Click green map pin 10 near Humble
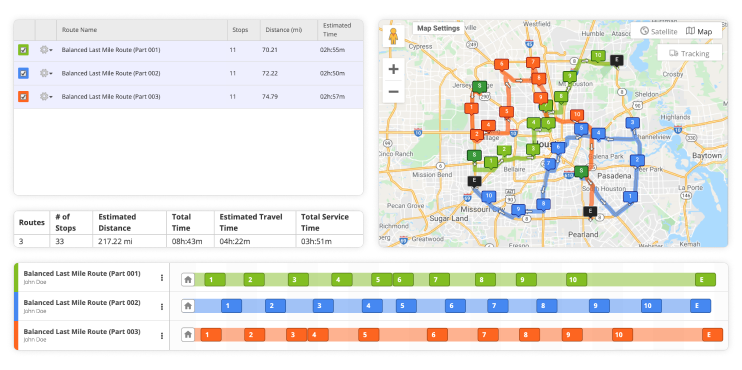Screen dimensions: 742x370 click(598, 57)
